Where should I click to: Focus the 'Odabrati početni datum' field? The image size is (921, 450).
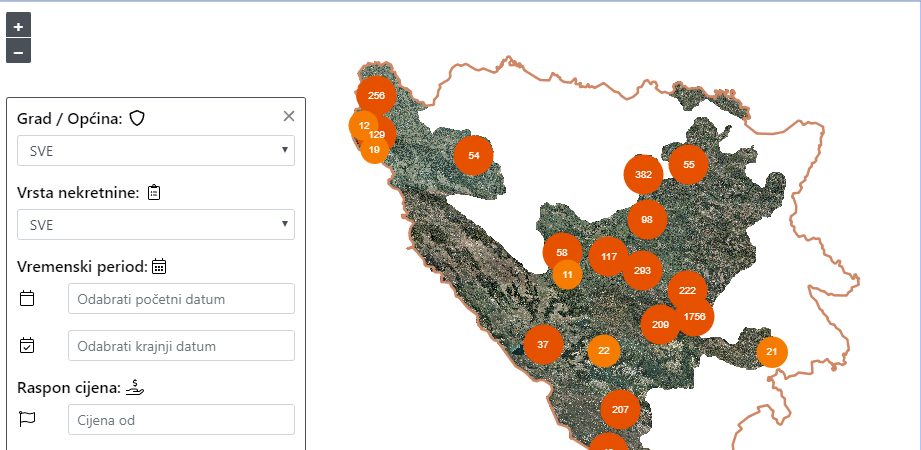[181, 299]
